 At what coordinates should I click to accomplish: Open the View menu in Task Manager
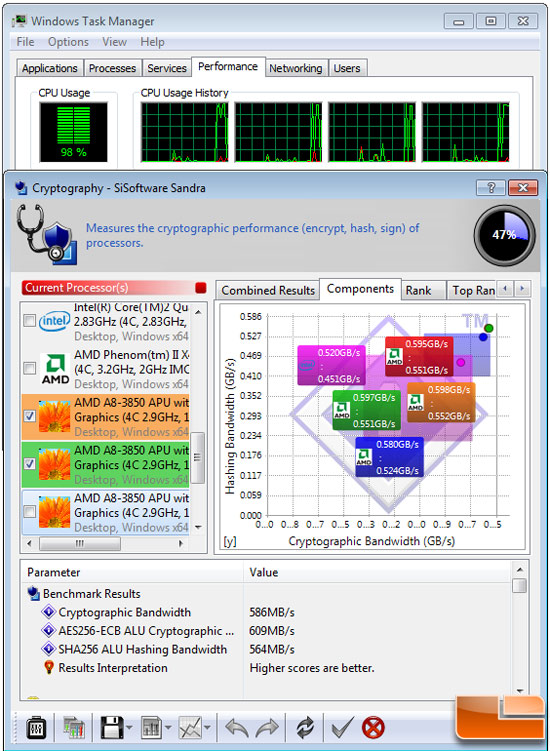(x=114, y=42)
